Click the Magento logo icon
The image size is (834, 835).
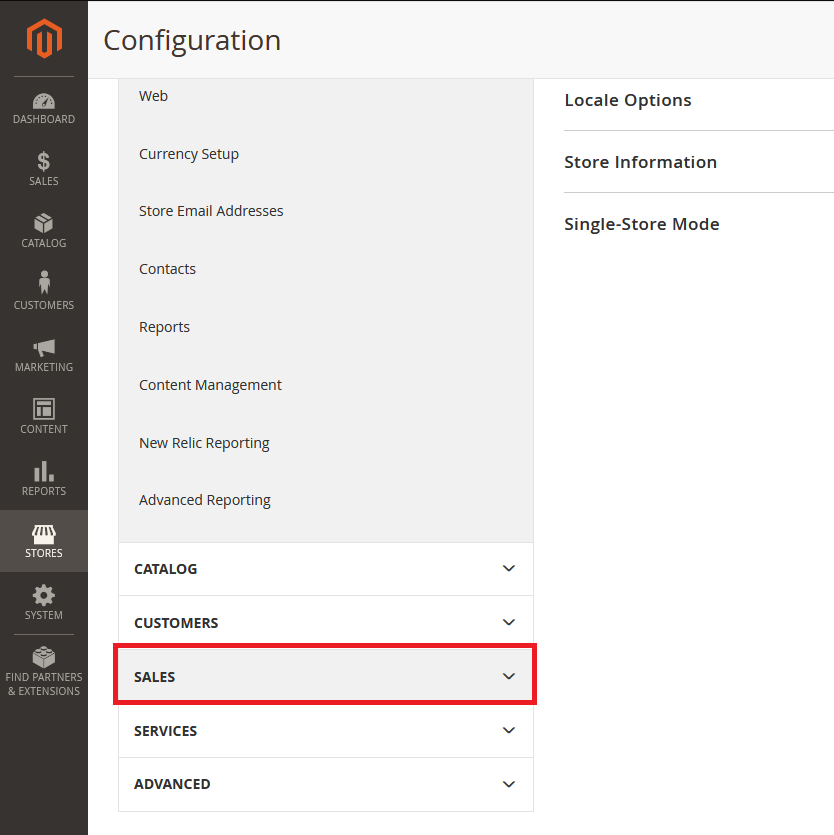(x=44, y=39)
